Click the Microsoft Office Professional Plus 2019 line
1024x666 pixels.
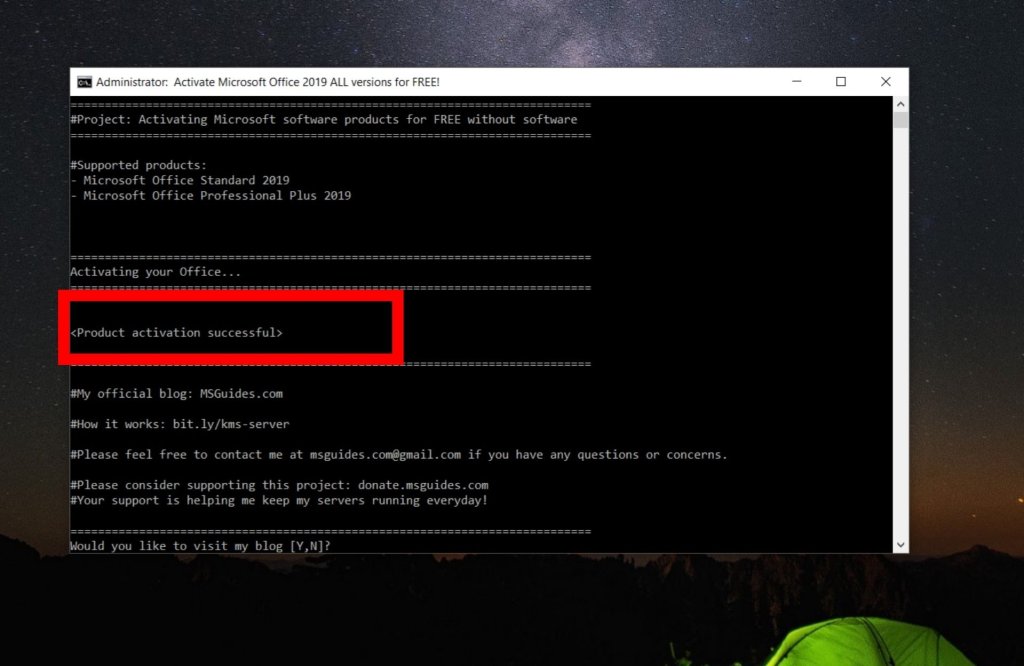[213, 195]
